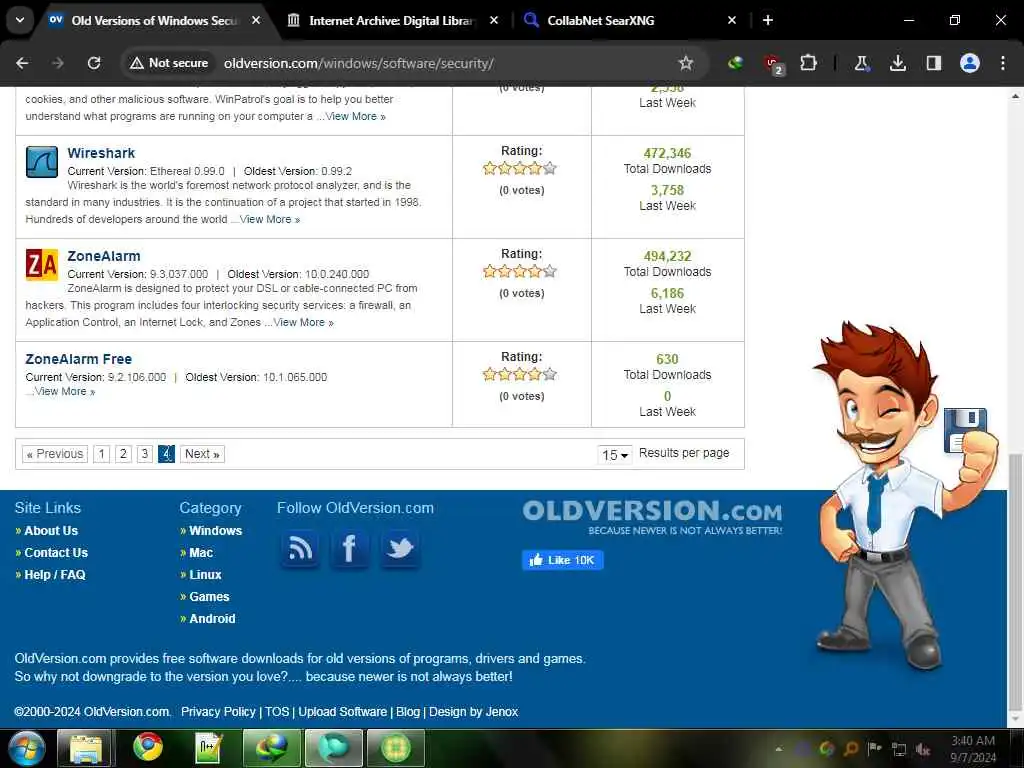
Task: Click View More under ZoneAlarm Free
Action: 65,392
